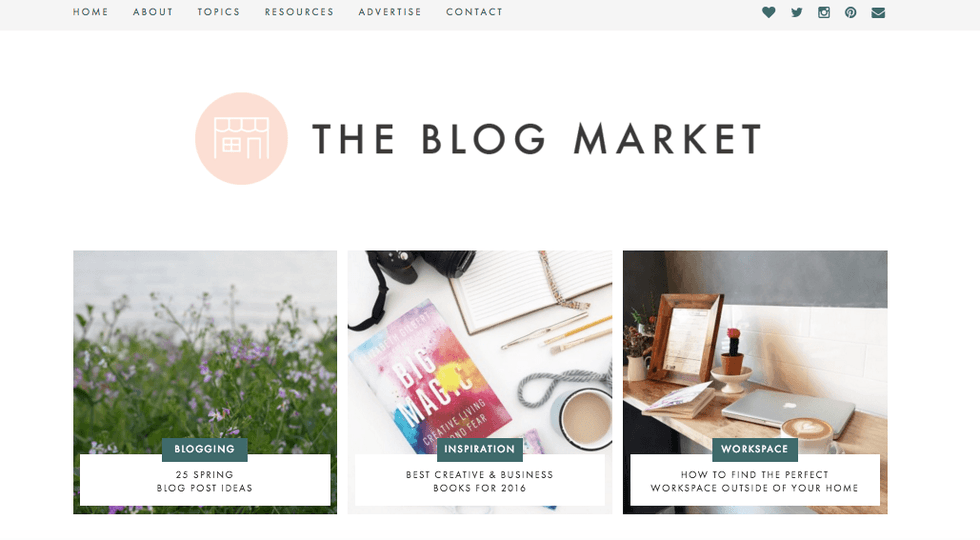This screenshot has height=540, width=980.
Task: Select the Blogging category label
Action: coord(204,449)
